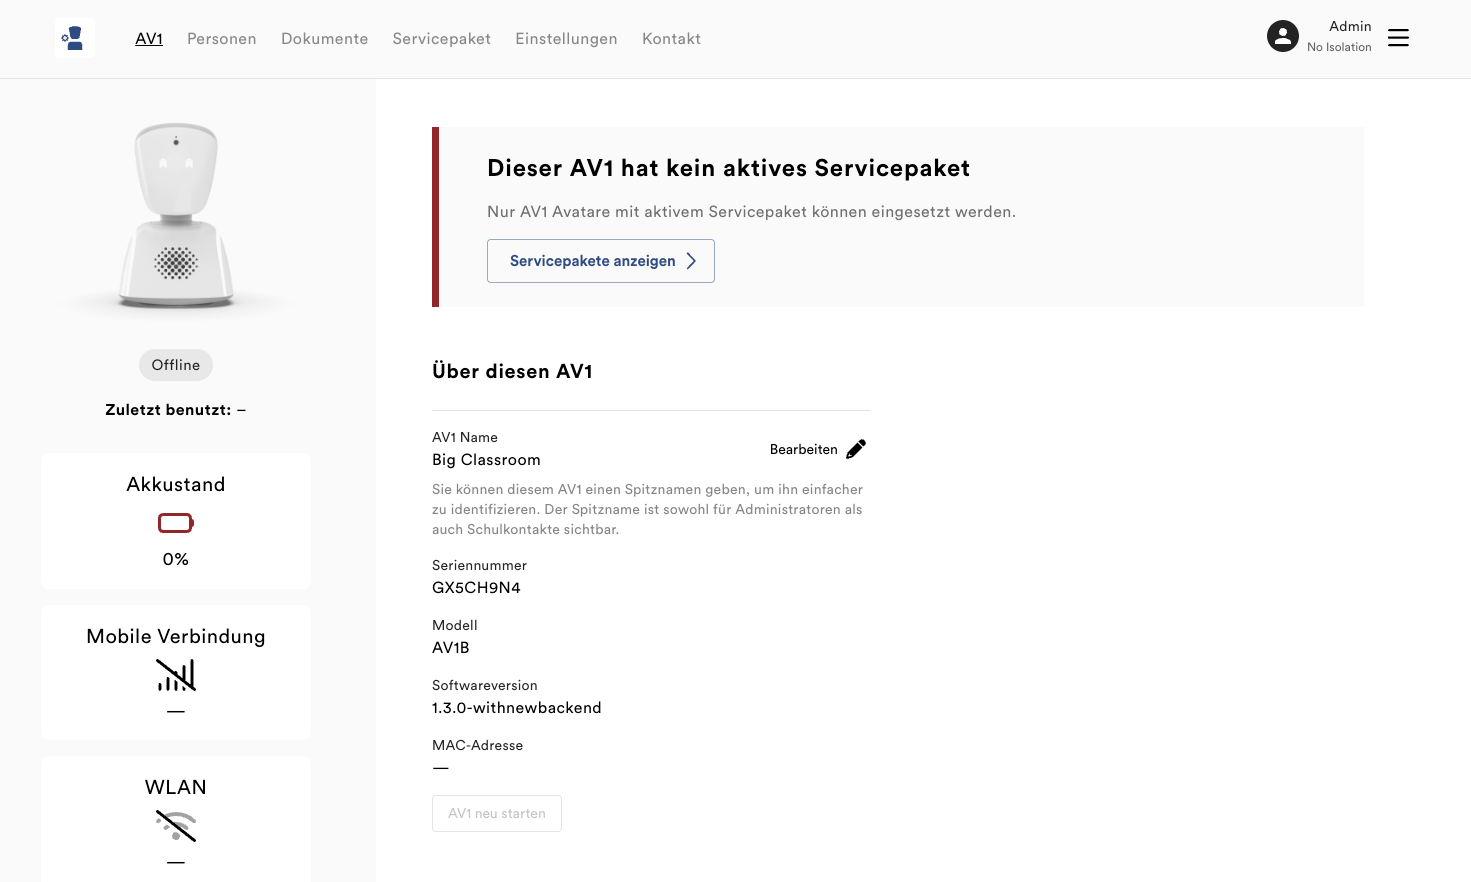The height and width of the screenshot is (882, 1471).
Task: Open the Dokumente tab
Action: point(325,39)
